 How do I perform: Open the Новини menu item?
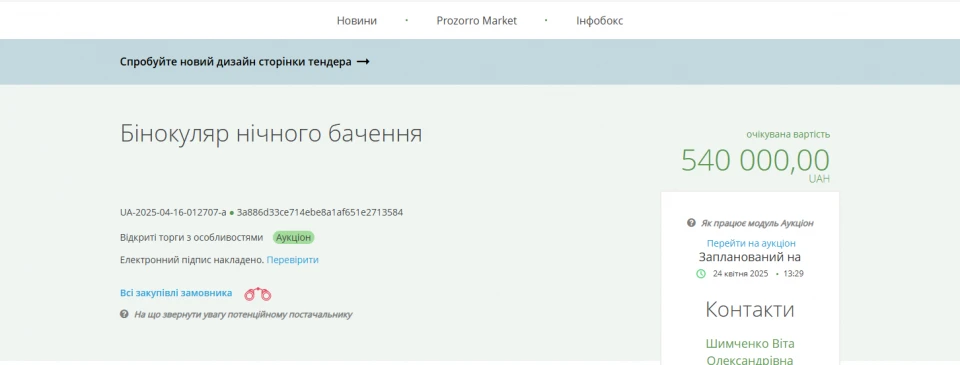357,21
